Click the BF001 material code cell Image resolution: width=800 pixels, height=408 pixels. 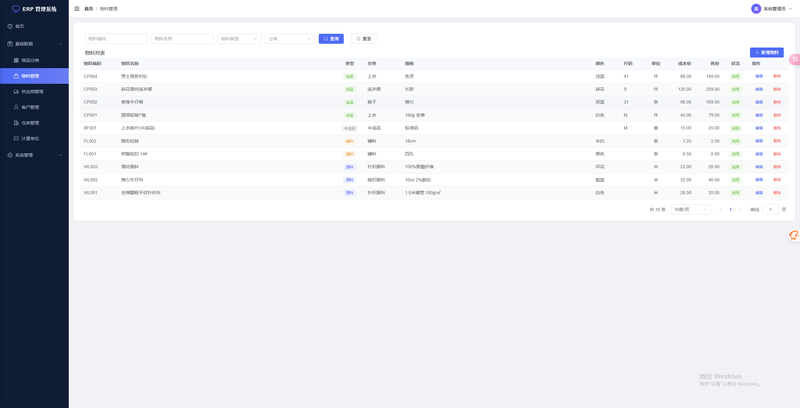tap(90, 128)
